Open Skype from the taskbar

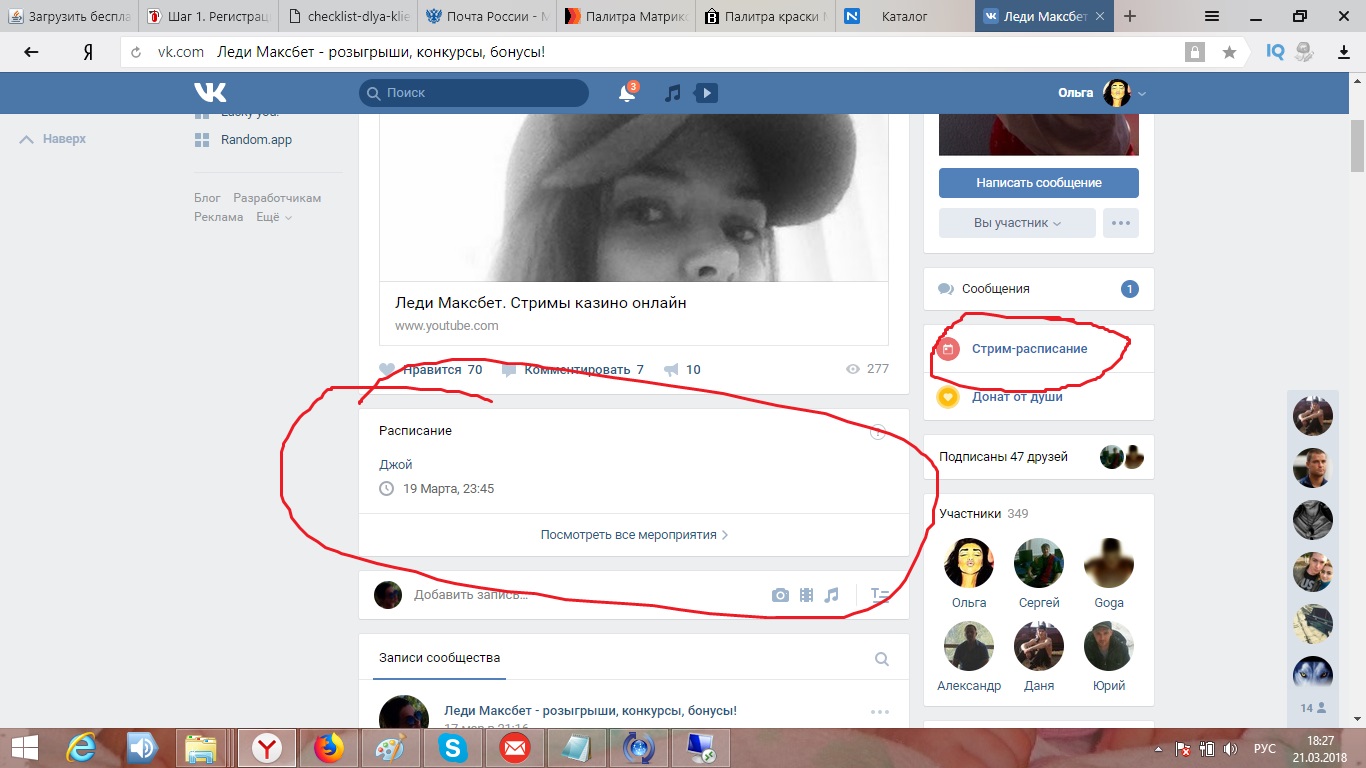pyautogui.click(x=452, y=747)
